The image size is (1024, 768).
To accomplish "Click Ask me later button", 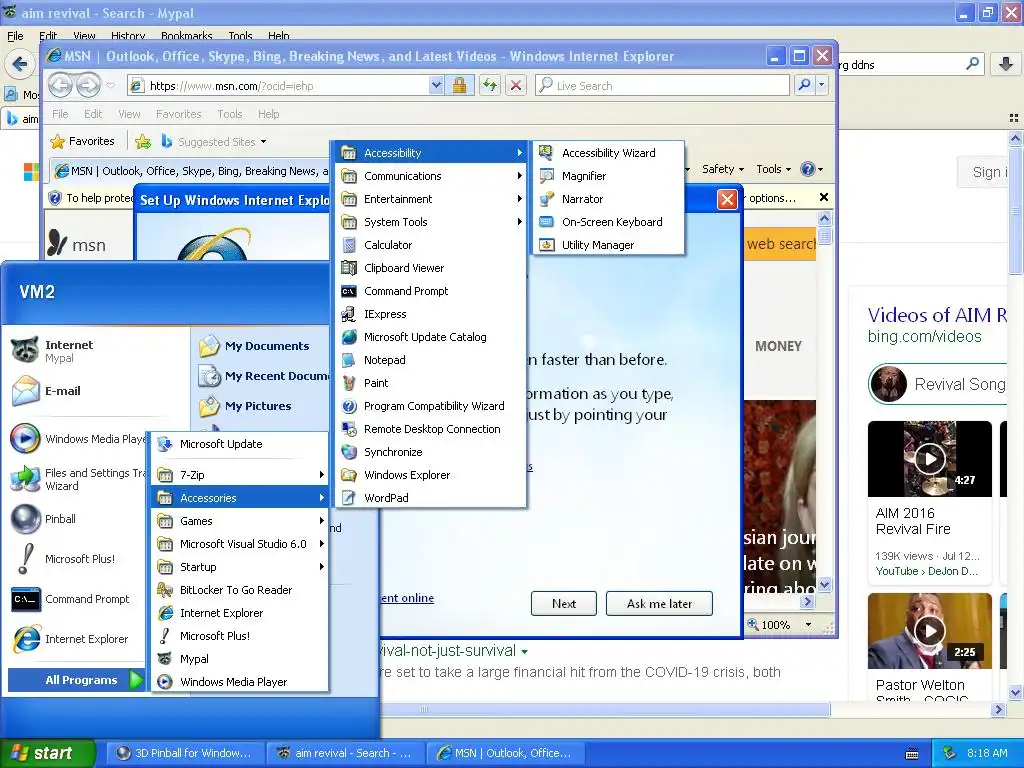I will coord(659,603).
